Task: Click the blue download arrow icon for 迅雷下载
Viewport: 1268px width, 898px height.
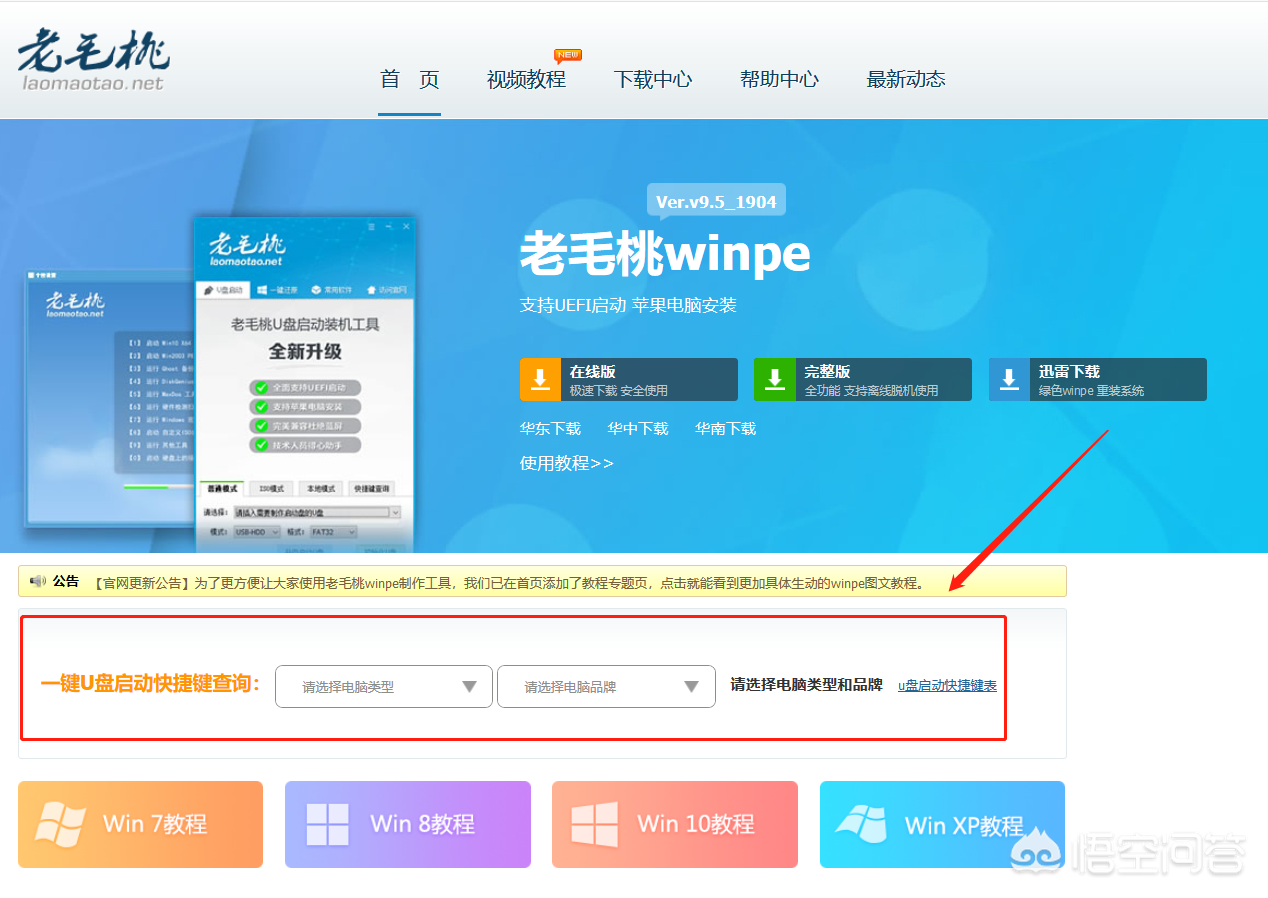Action: [1009, 380]
